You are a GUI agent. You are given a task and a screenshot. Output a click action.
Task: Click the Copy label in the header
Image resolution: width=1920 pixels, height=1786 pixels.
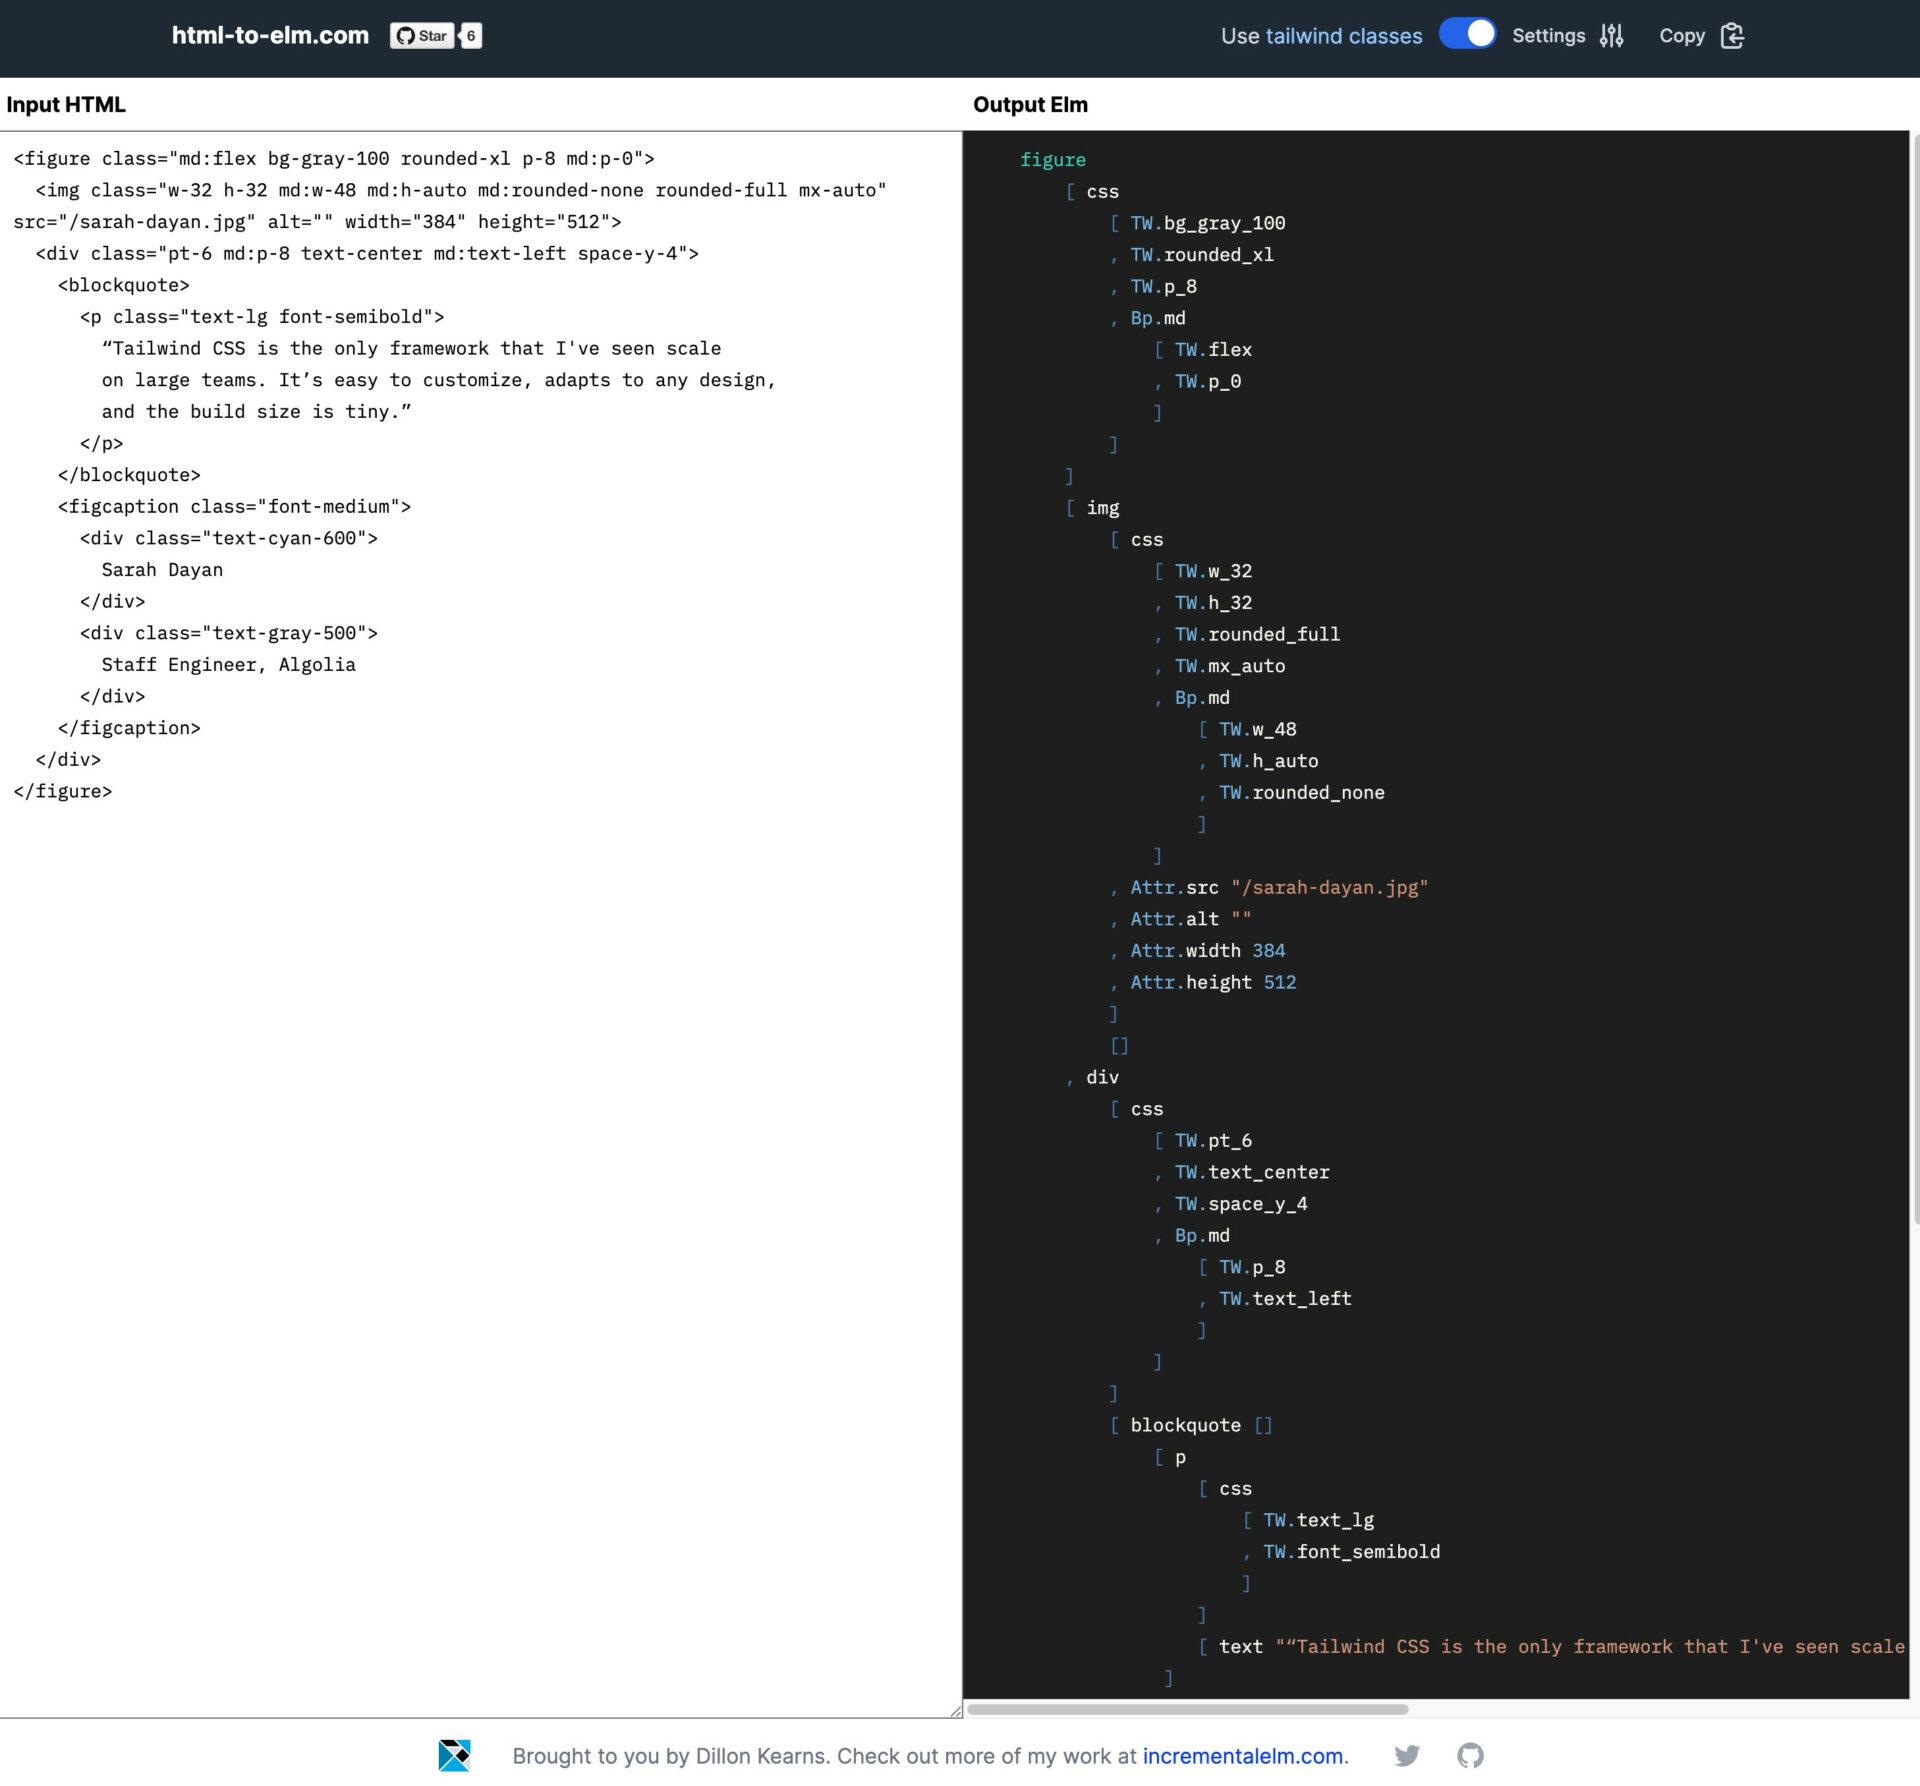1682,36
